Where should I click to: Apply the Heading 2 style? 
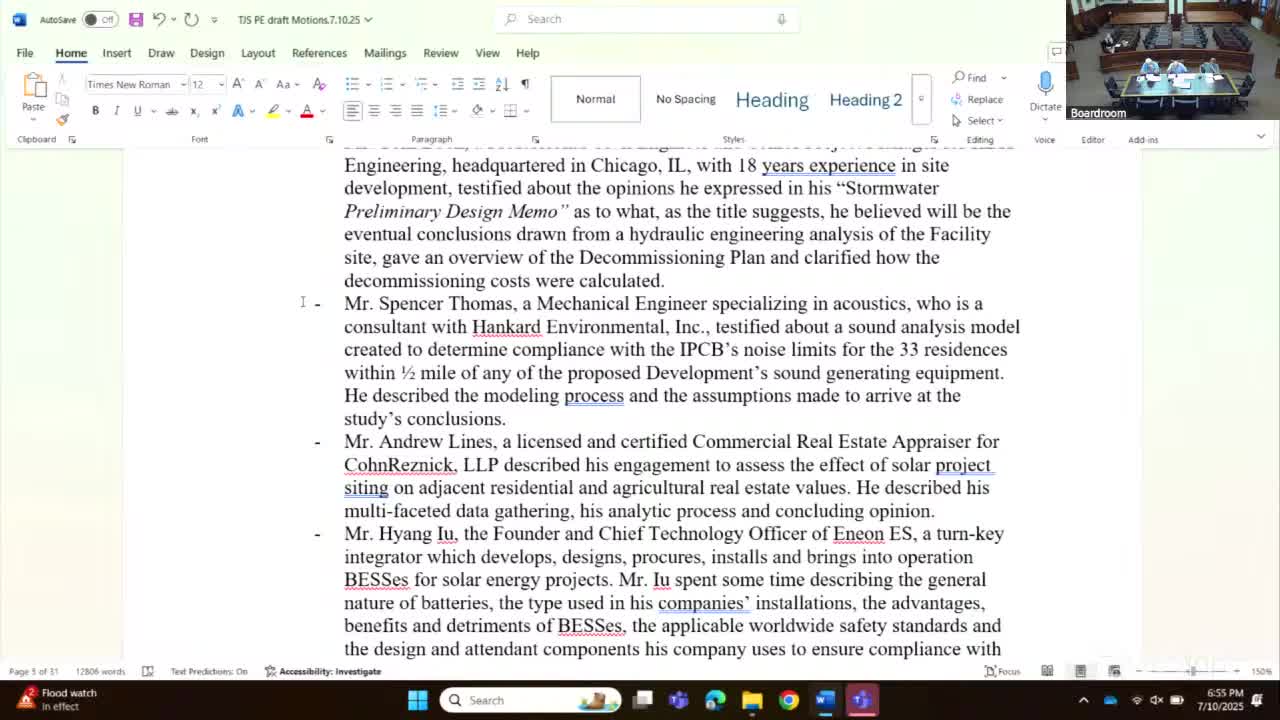(x=865, y=99)
